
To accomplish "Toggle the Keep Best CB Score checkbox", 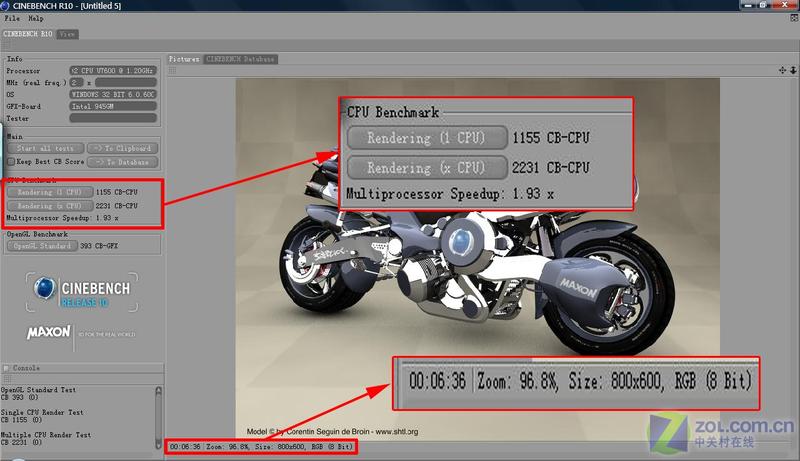I will 11,162.
